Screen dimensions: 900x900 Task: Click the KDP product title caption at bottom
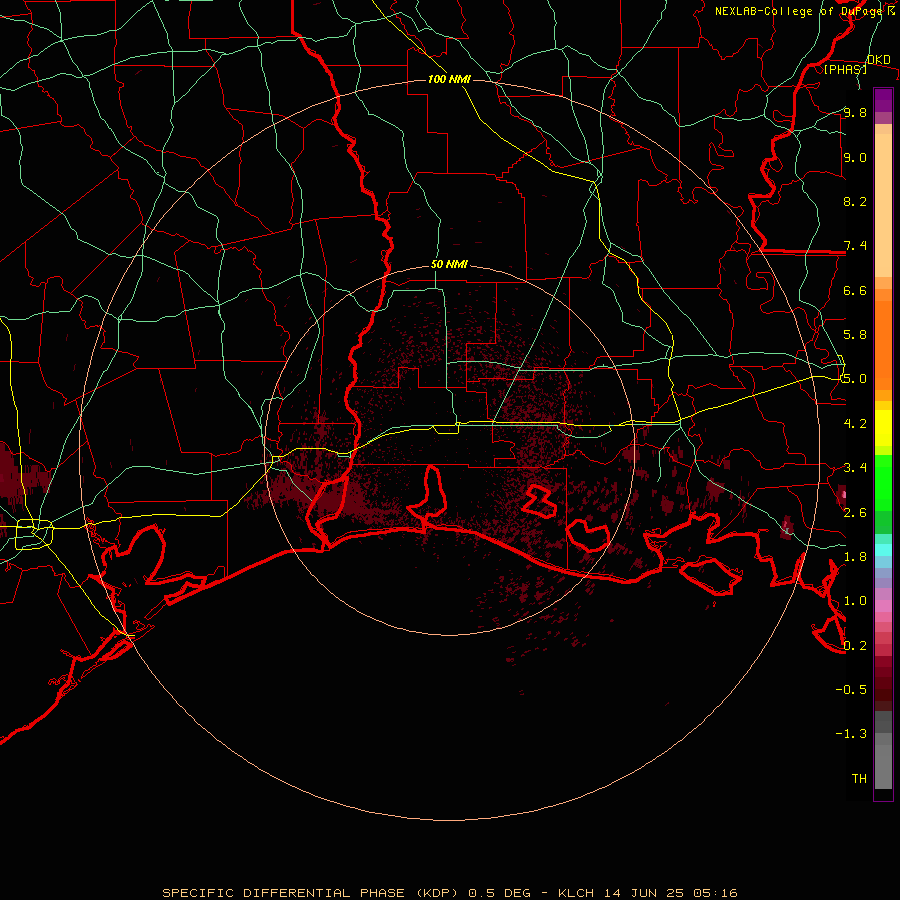click(x=449, y=893)
